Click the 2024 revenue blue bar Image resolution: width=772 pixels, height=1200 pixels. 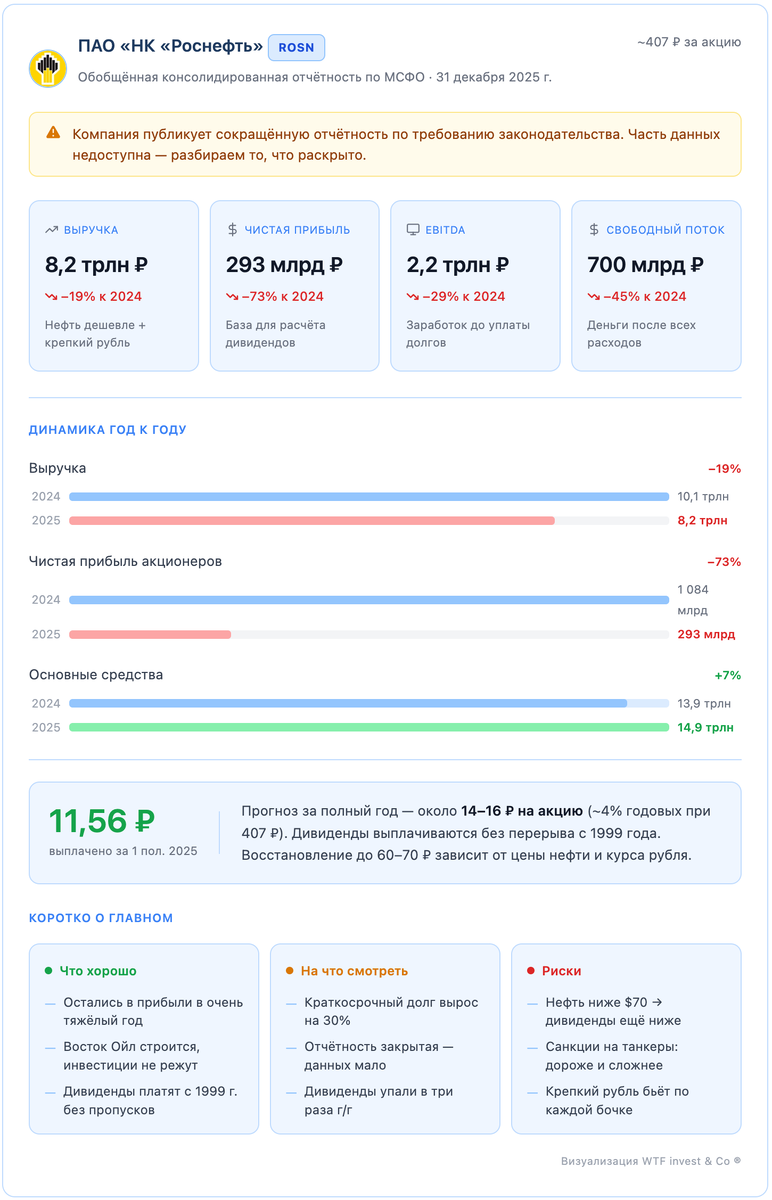click(369, 496)
